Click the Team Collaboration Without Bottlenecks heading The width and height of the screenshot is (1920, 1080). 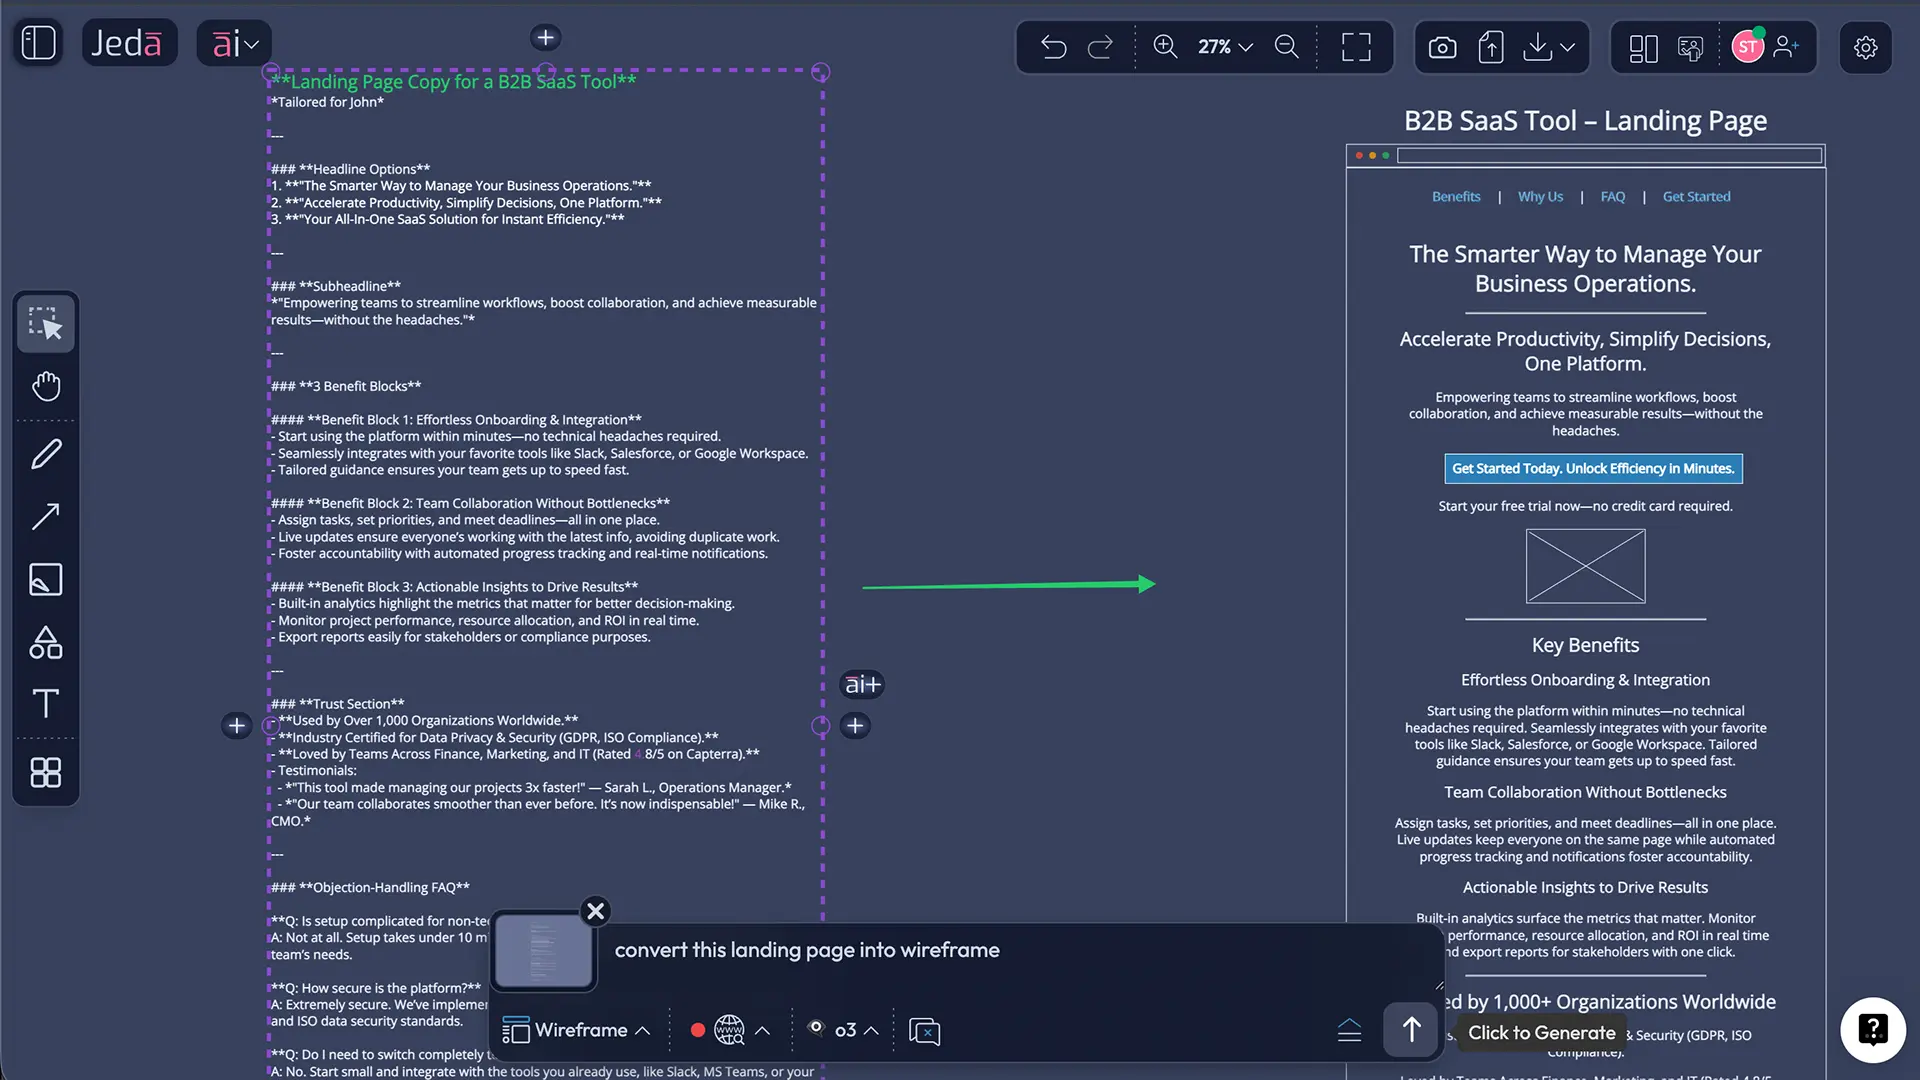pyautogui.click(x=1585, y=792)
